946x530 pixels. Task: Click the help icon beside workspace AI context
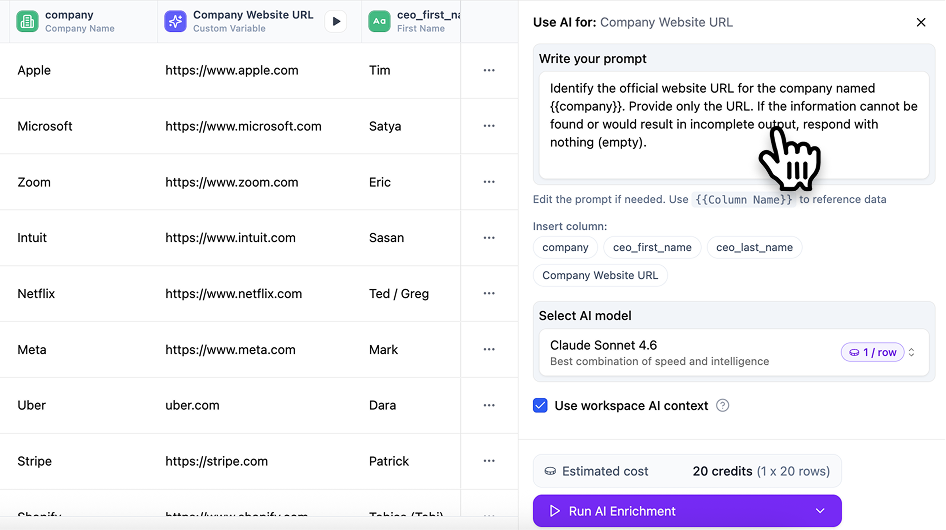(723, 405)
